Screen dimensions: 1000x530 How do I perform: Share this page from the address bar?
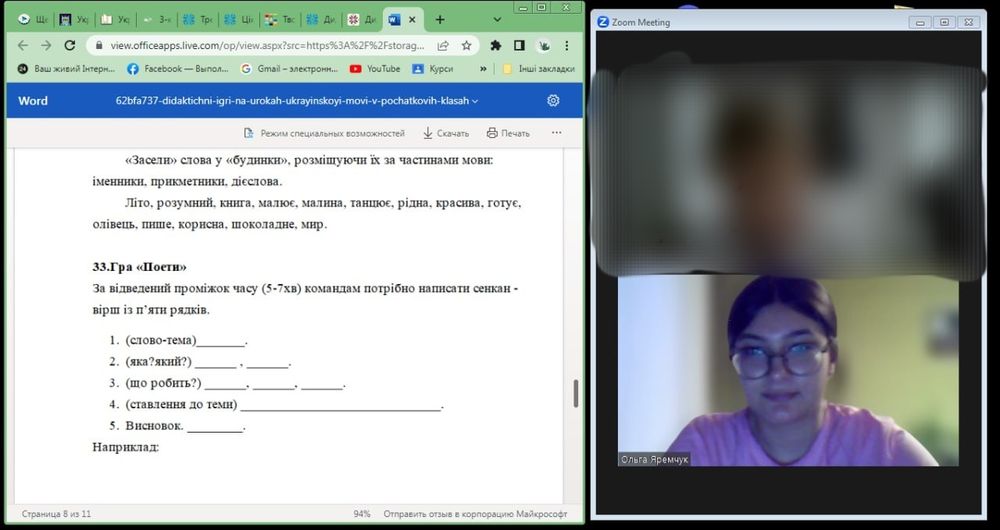443,45
